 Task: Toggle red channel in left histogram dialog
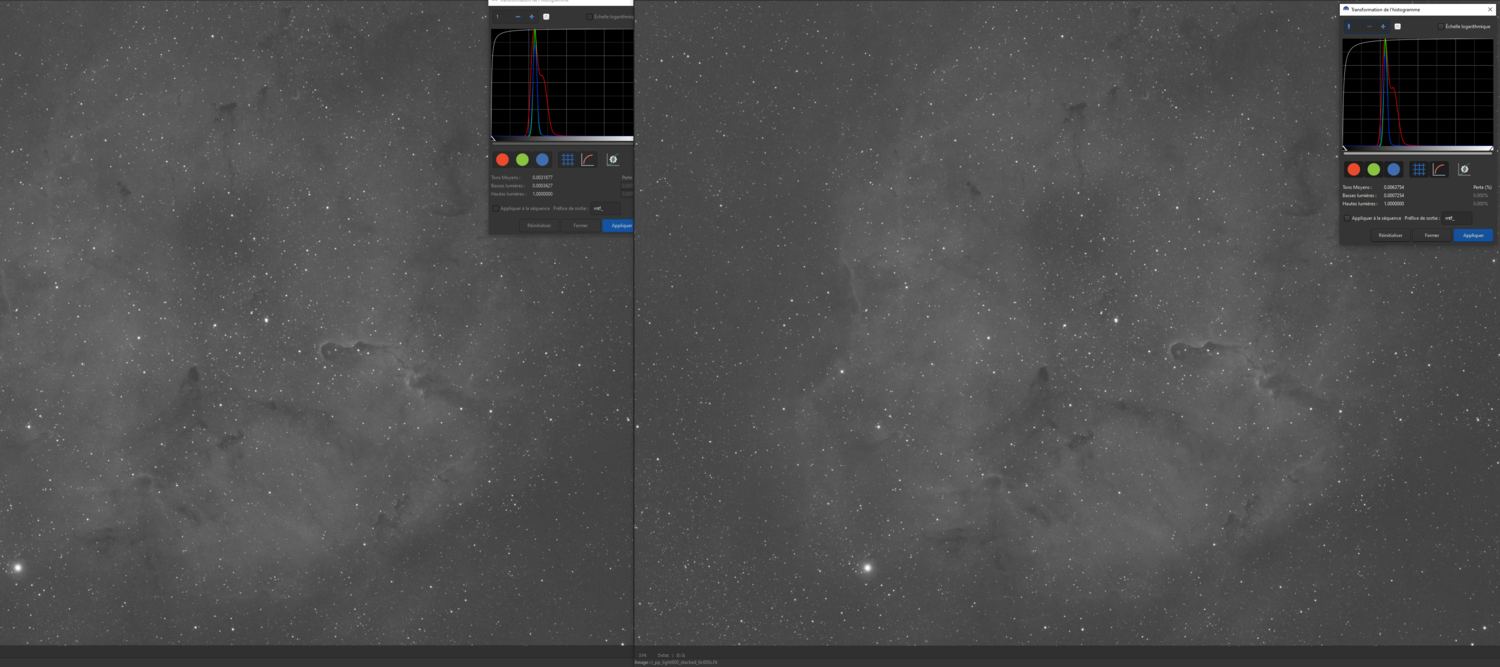(x=502, y=159)
